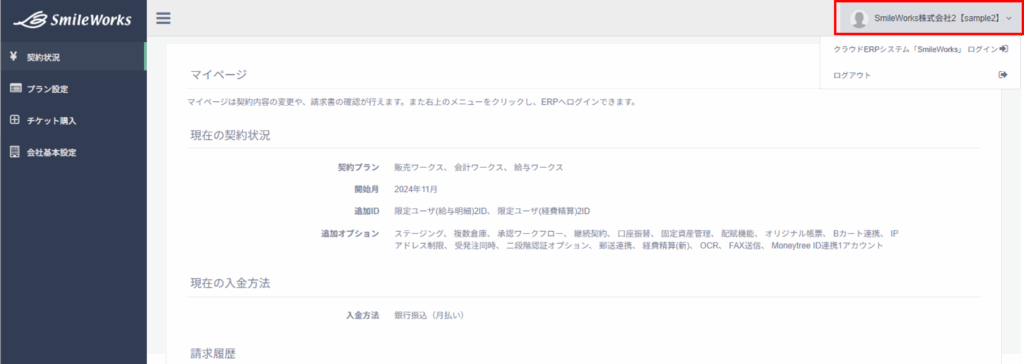The height and width of the screenshot is (364, 1024).
Task: Click the user avatar icon in header
Action: tap(859, 19)
